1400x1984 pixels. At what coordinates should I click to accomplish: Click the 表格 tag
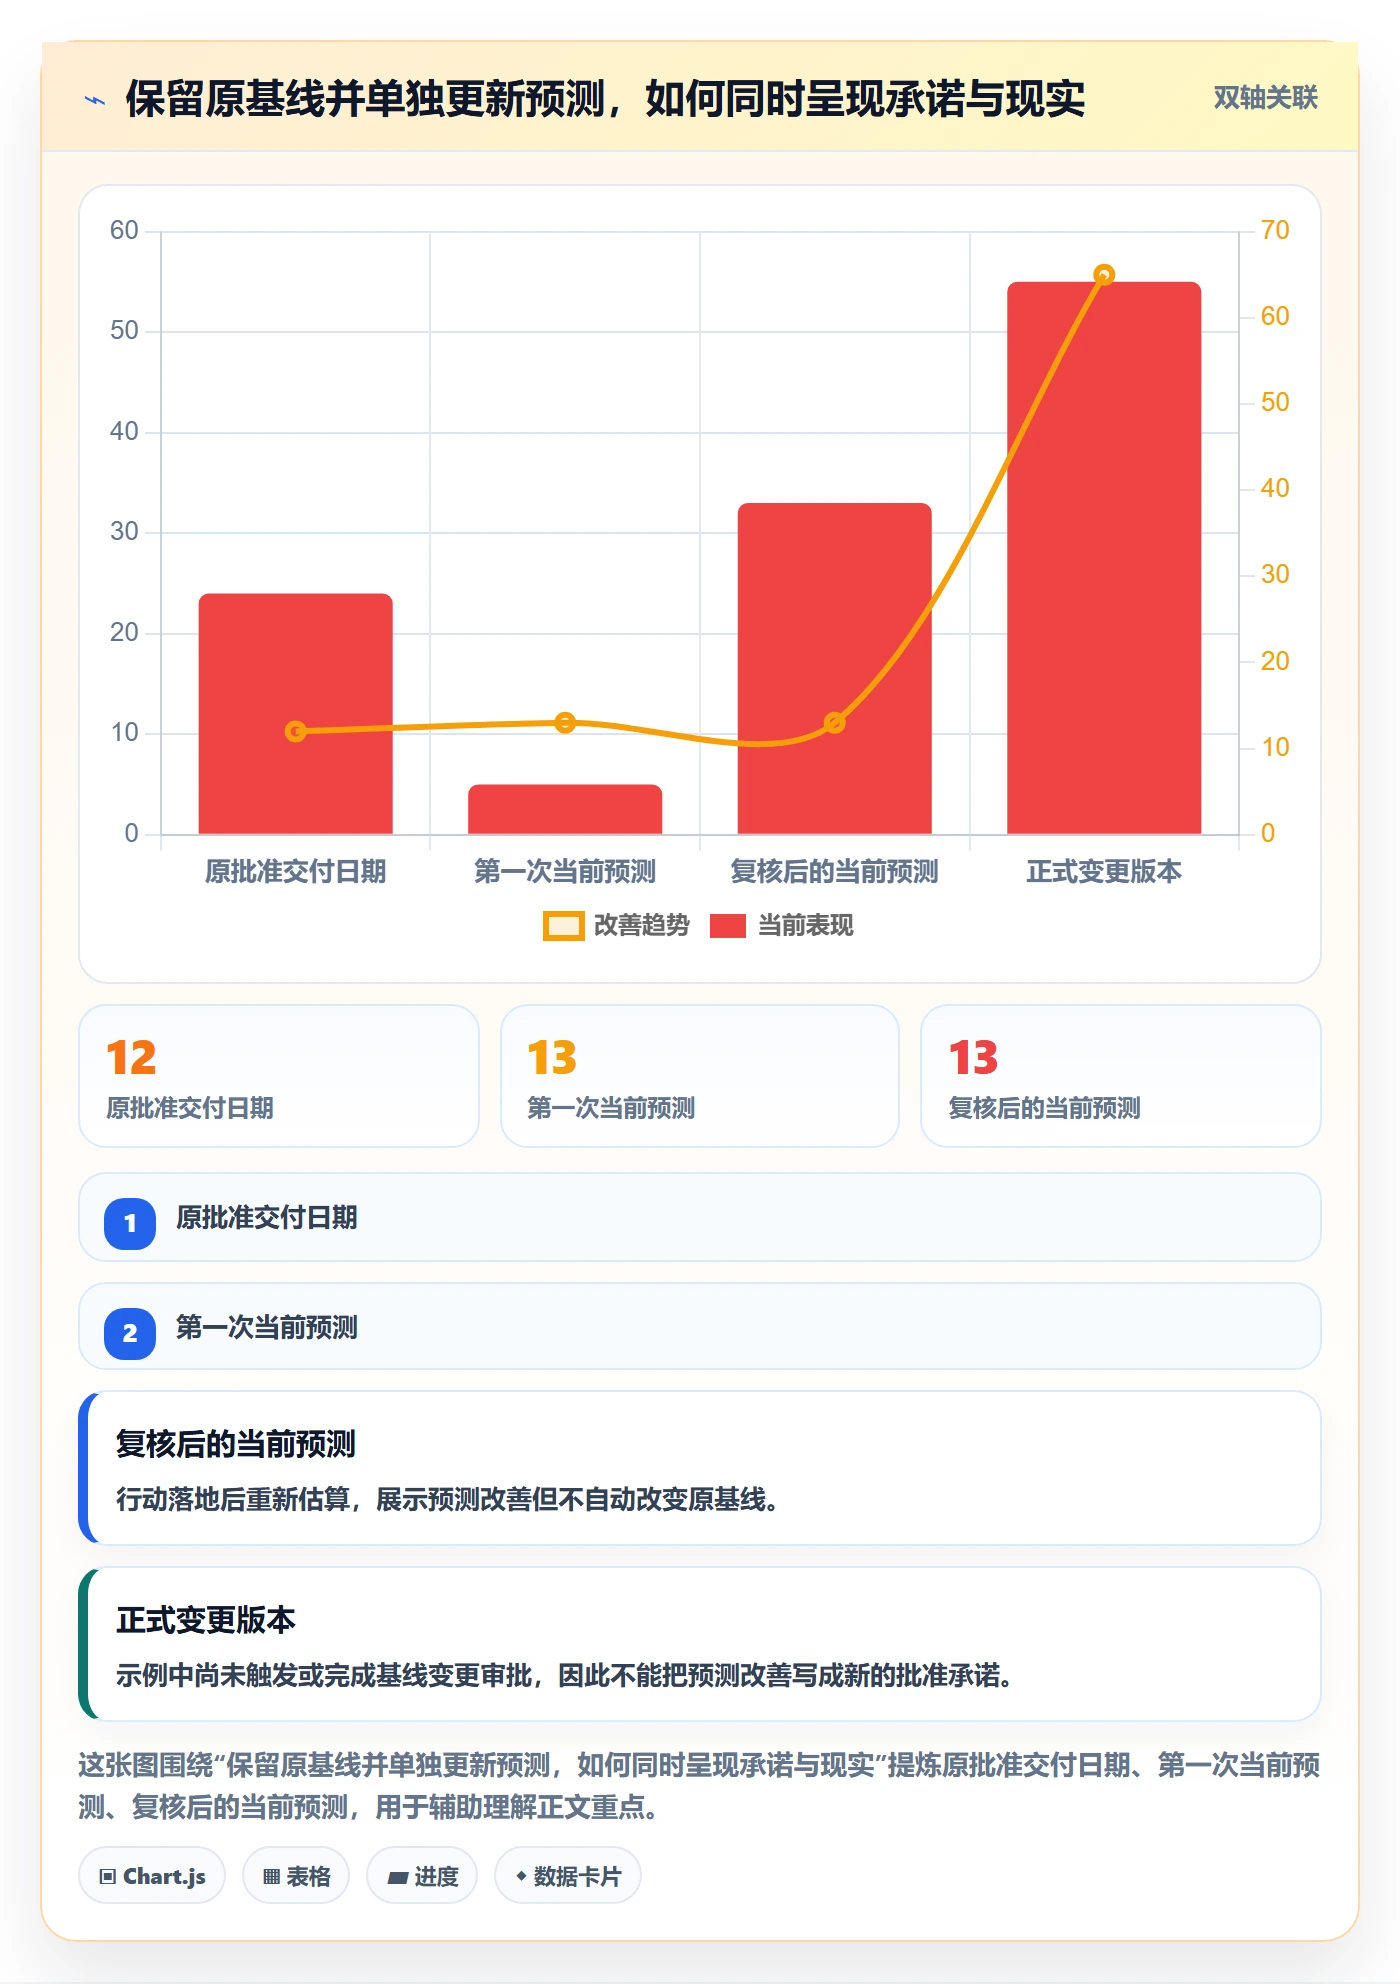[x=296, y=1876]
